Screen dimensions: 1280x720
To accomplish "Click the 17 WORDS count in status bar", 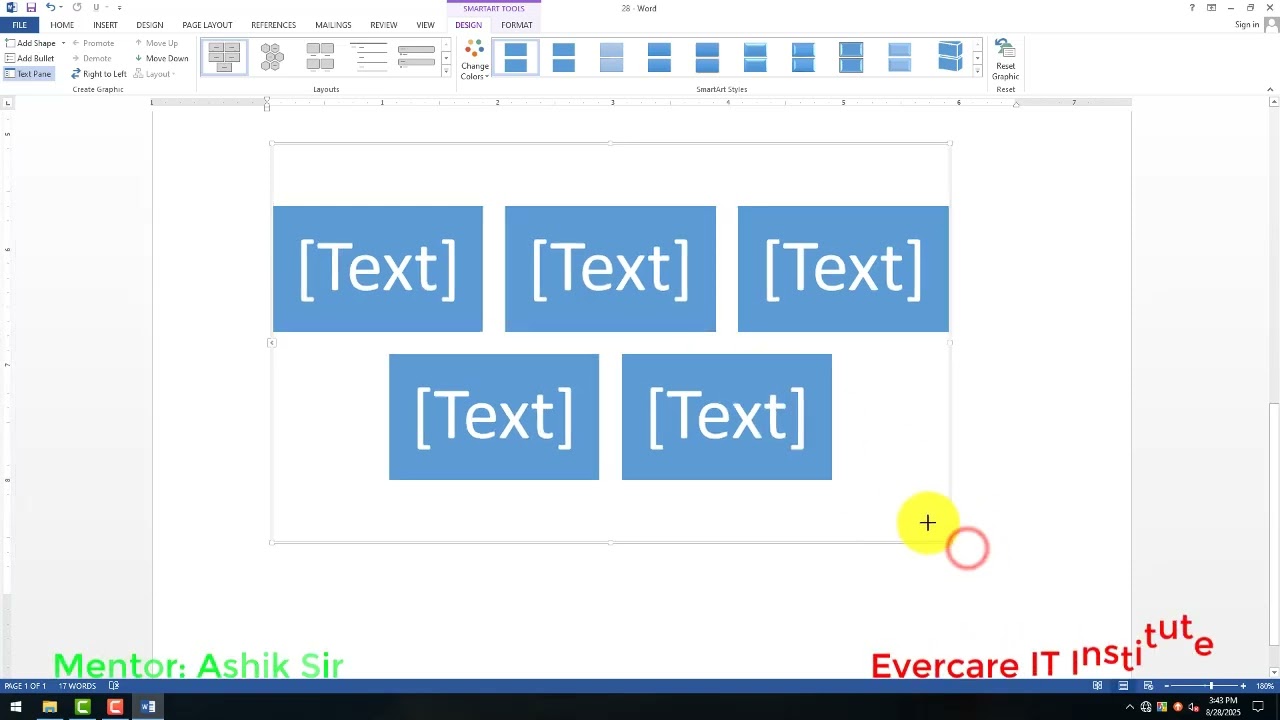I will point(77,686).
